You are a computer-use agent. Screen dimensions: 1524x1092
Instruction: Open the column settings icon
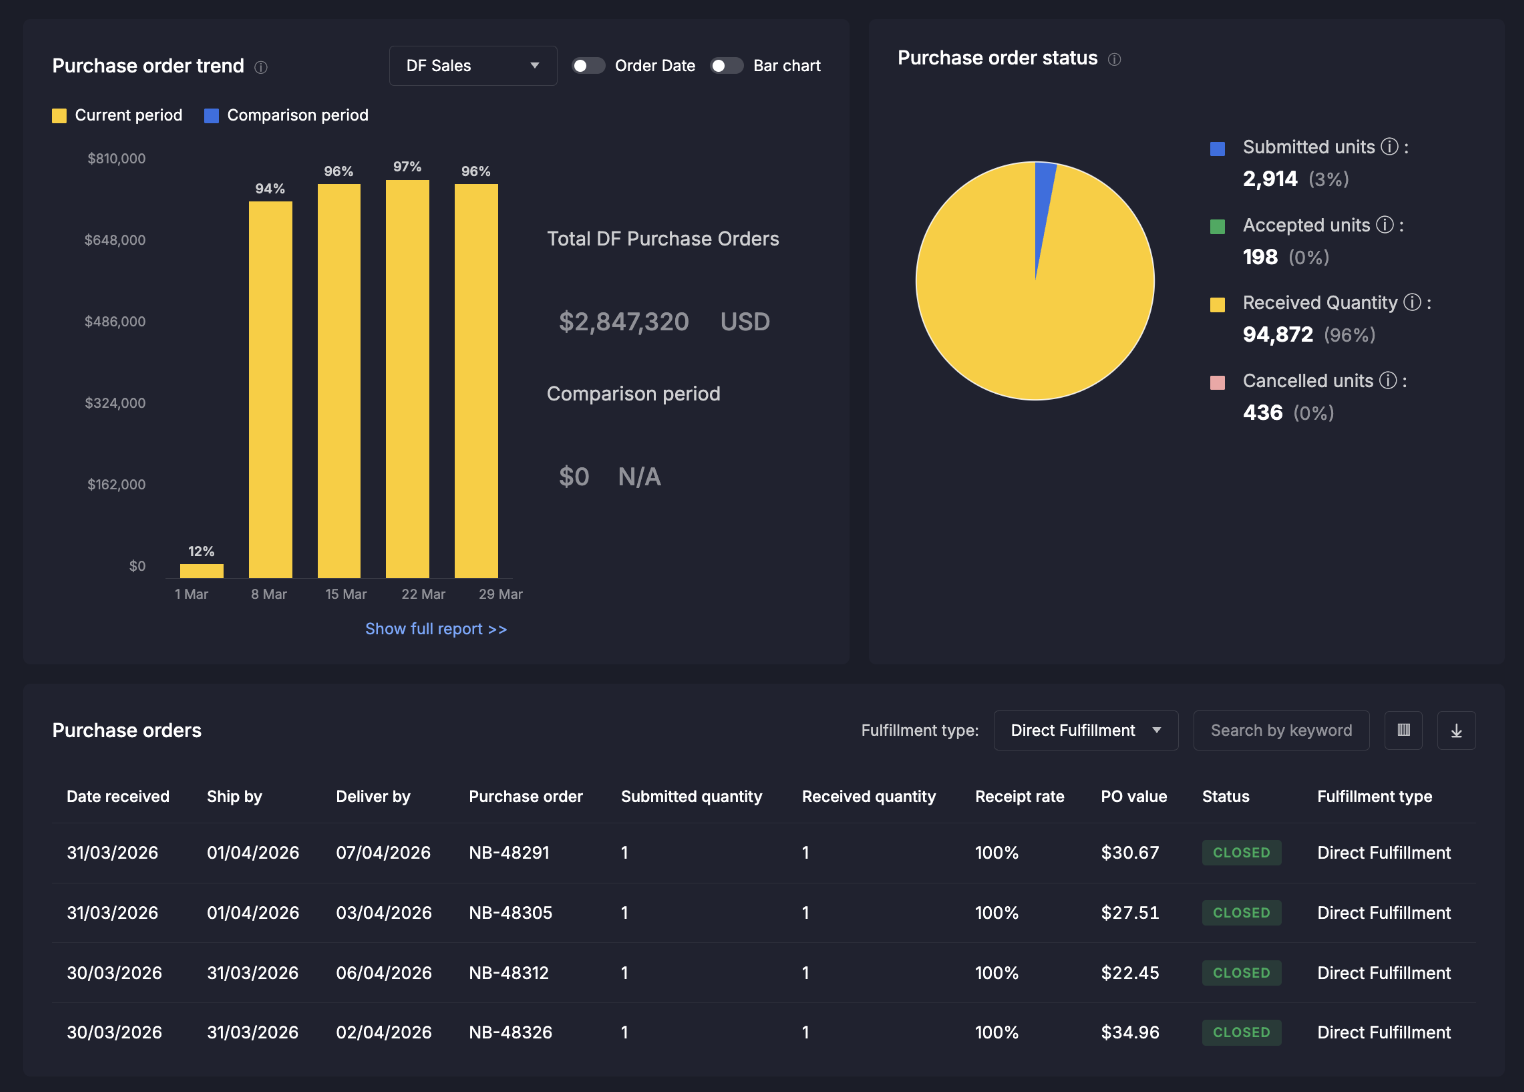1404,730
